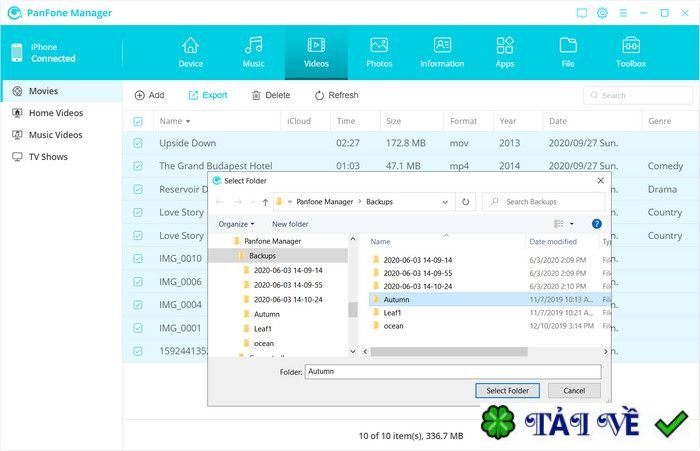Toggle the select-all checkbox in header
700x451 pixels.
138,121
